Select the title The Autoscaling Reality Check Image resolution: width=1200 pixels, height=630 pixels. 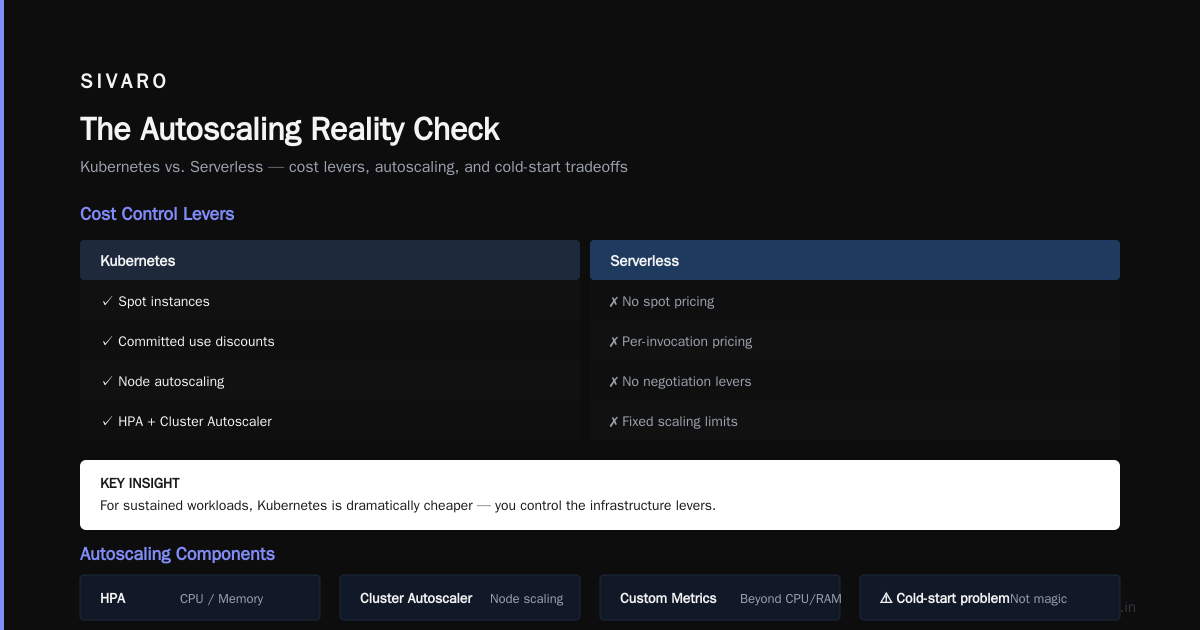[290, 129]
